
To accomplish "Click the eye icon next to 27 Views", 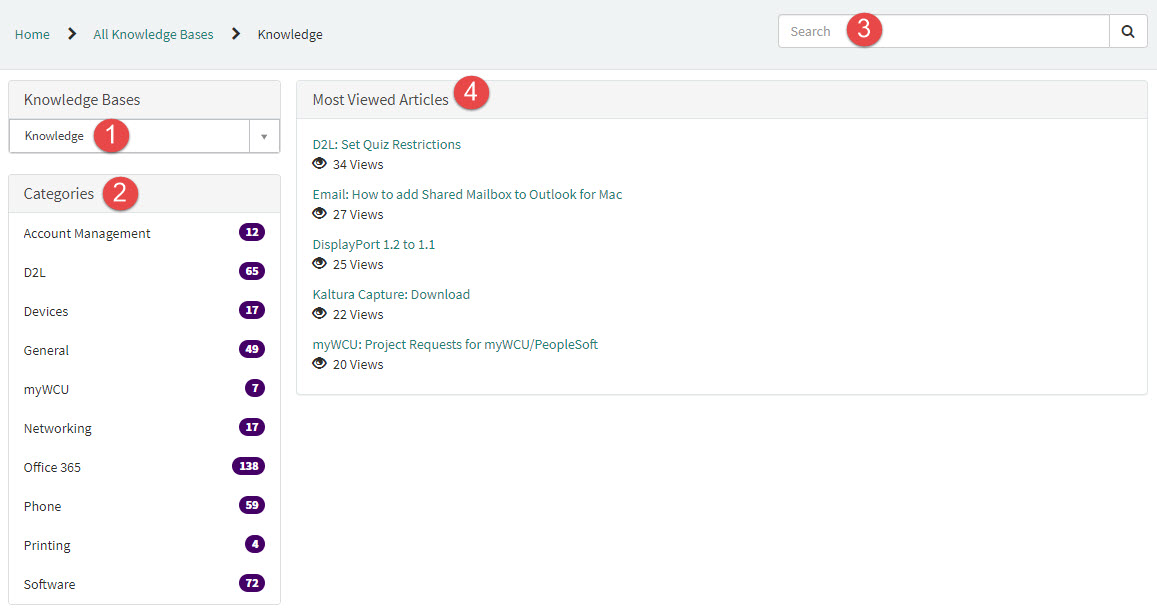I will 319,214.
